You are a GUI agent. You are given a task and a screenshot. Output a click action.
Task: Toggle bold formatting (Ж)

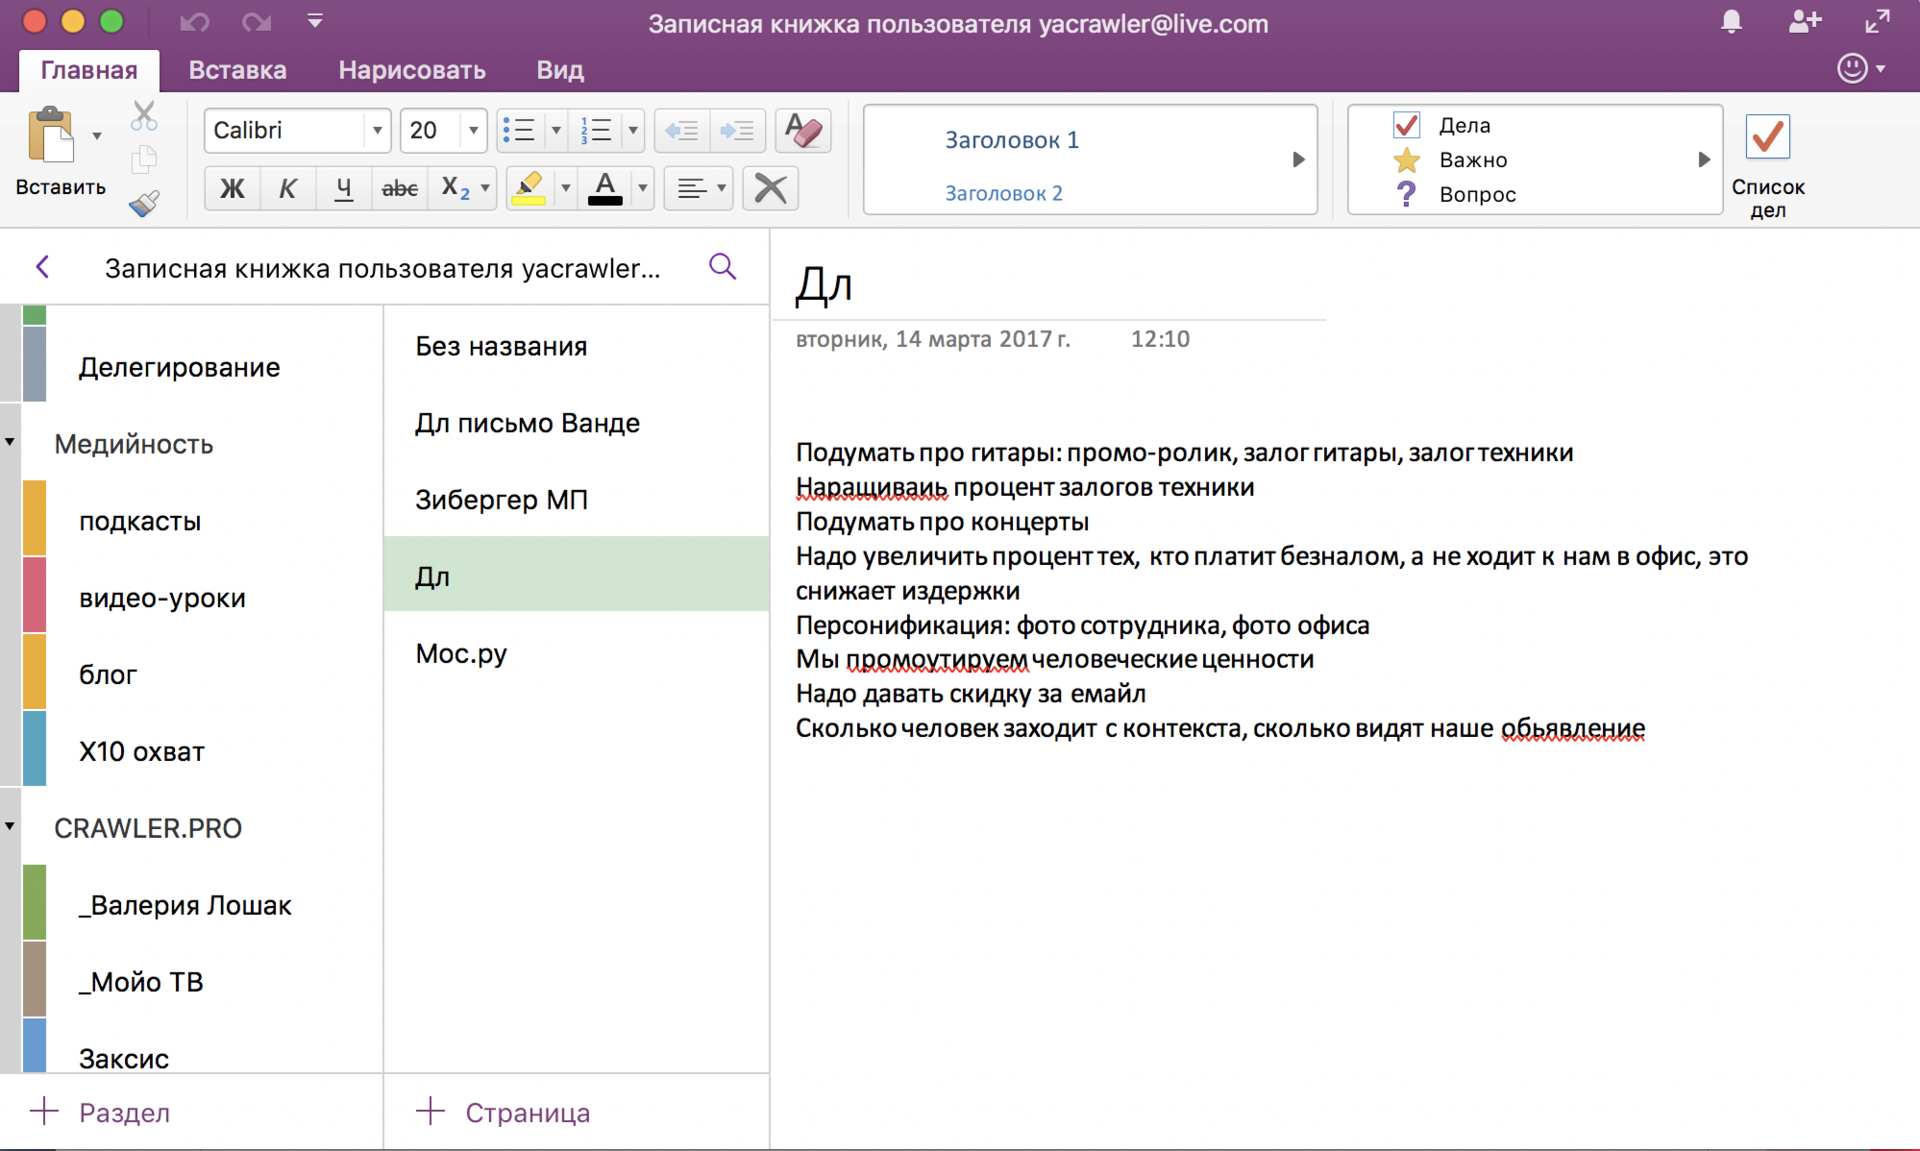click(232, 188)
